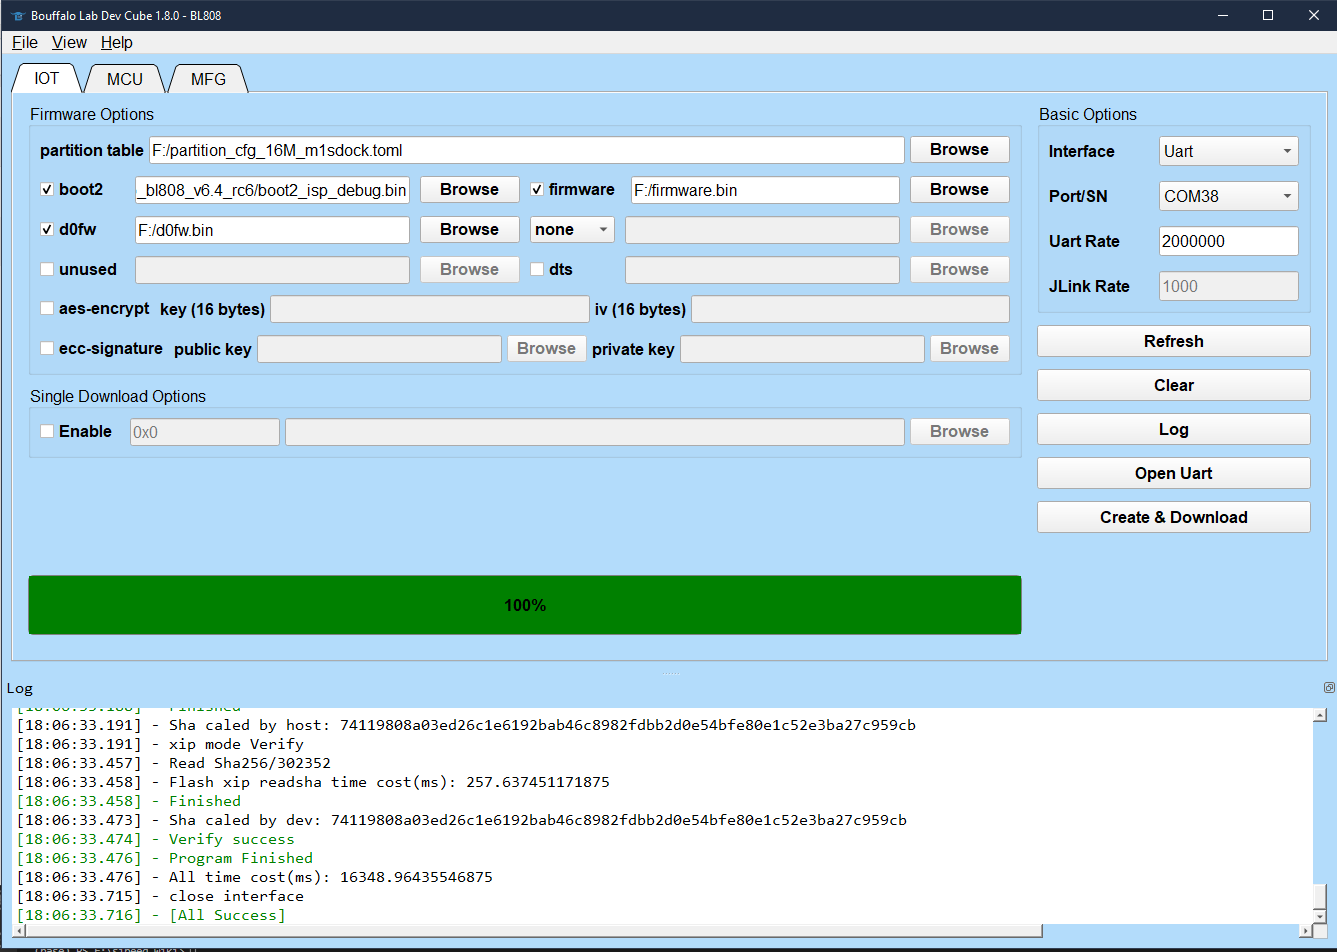
Task: Click the Log scrollbar up arrow
Action: [1320, 715]
